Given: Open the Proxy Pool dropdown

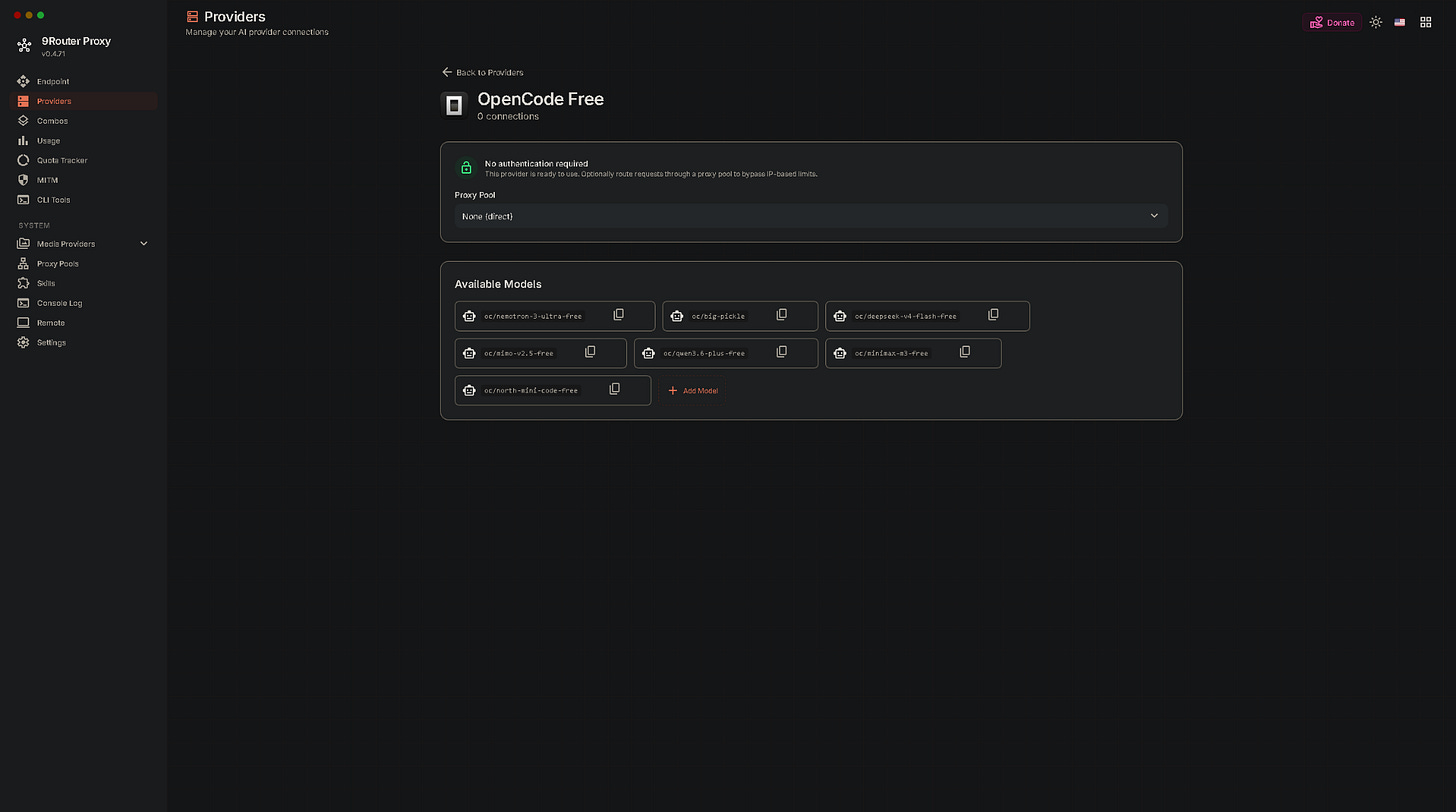Looking at the screenshot, I should (811, 216).
